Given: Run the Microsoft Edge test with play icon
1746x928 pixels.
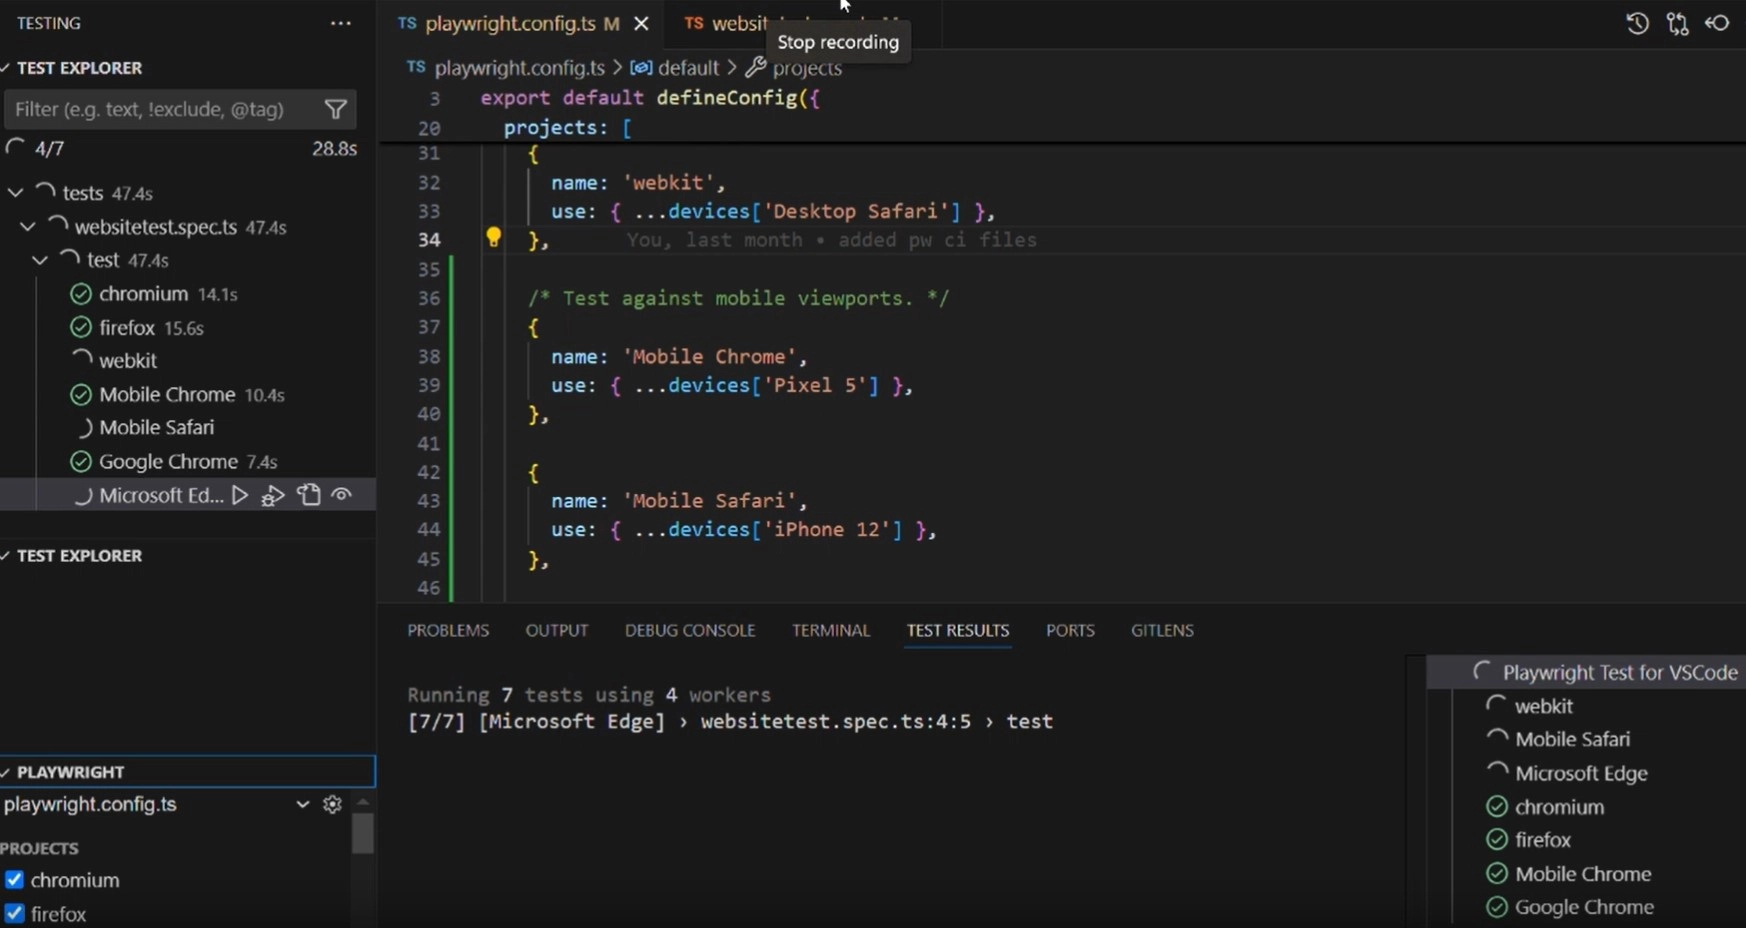Looking at the screenshot, I should pyautogui.click(x=240, y=495).
